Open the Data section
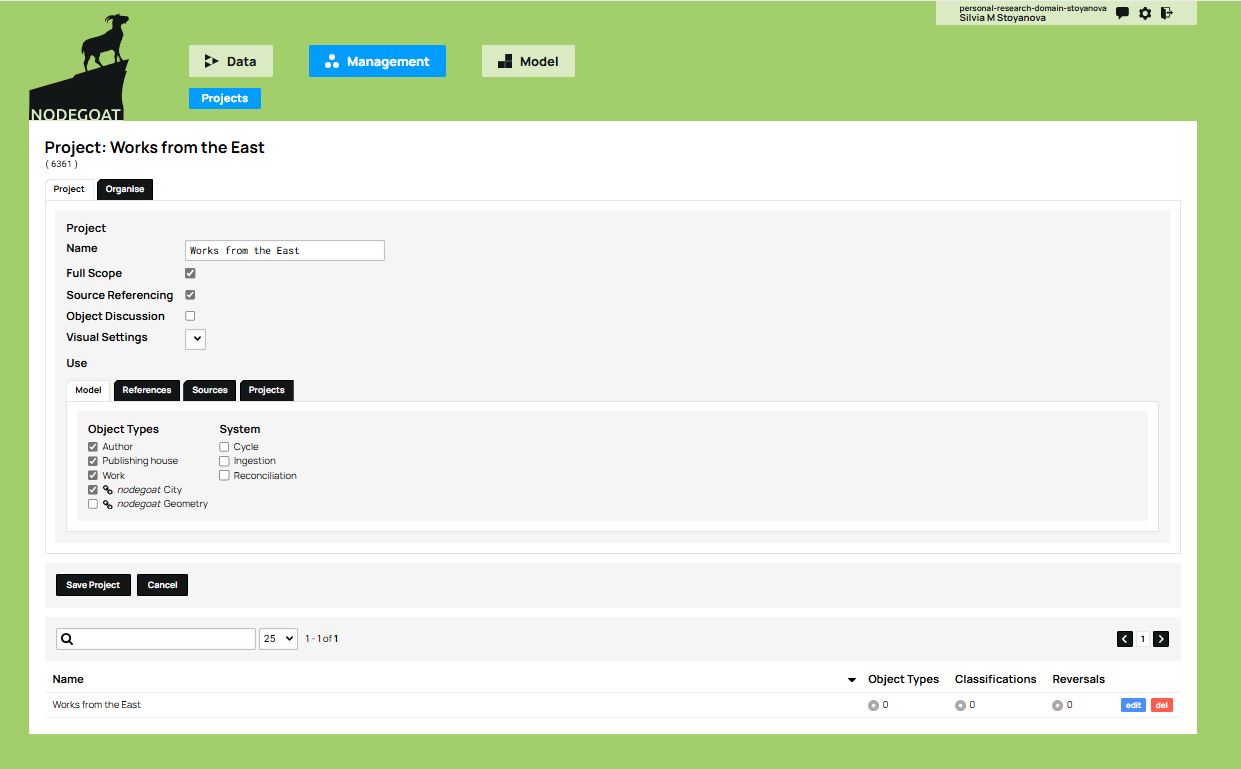Image resolution: width=1241 pixels, height=769 pixels. (230, 61)
